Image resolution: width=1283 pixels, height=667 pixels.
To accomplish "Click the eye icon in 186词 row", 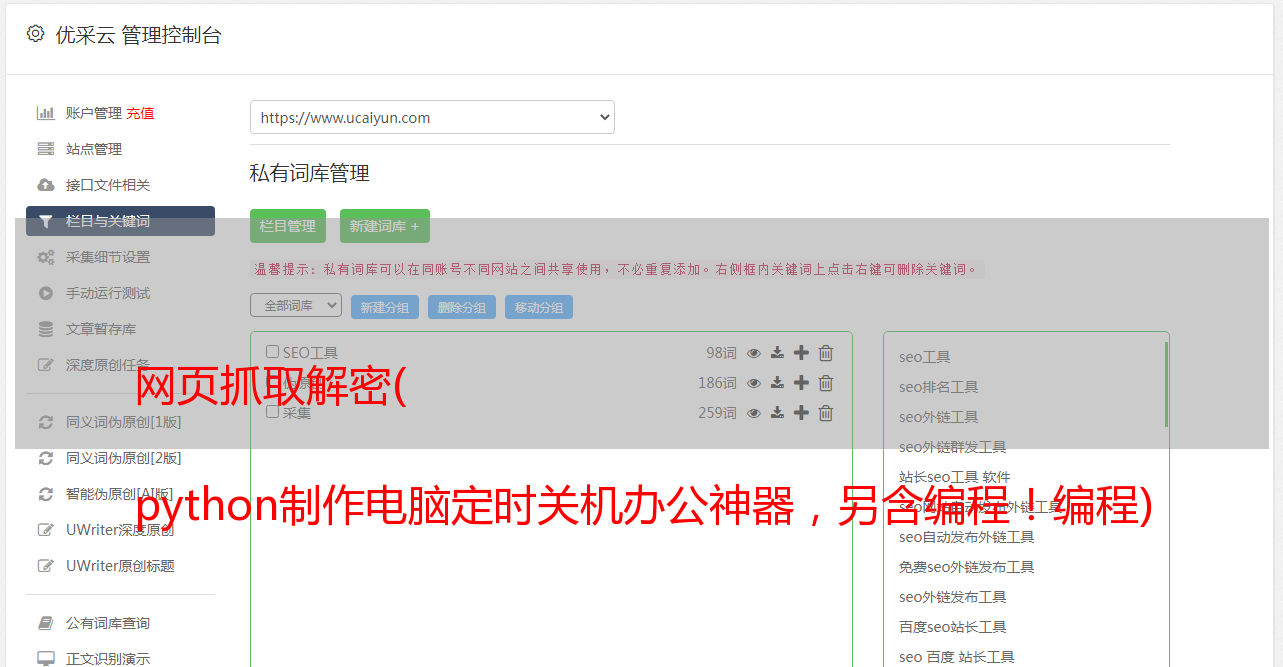I will pyautogui.click(x=754, y=383).
